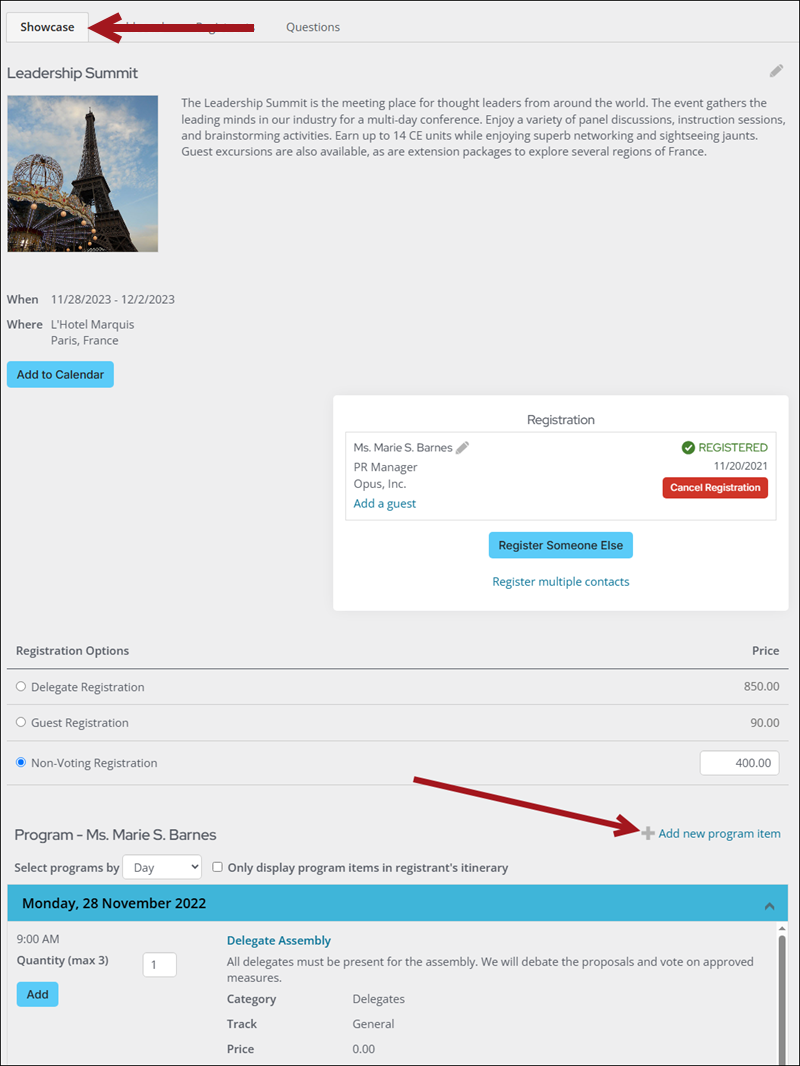Switch to the Showcase tab
This screenshot has height=1066, width=800.
pyautogui.click(x=47, y=27)
